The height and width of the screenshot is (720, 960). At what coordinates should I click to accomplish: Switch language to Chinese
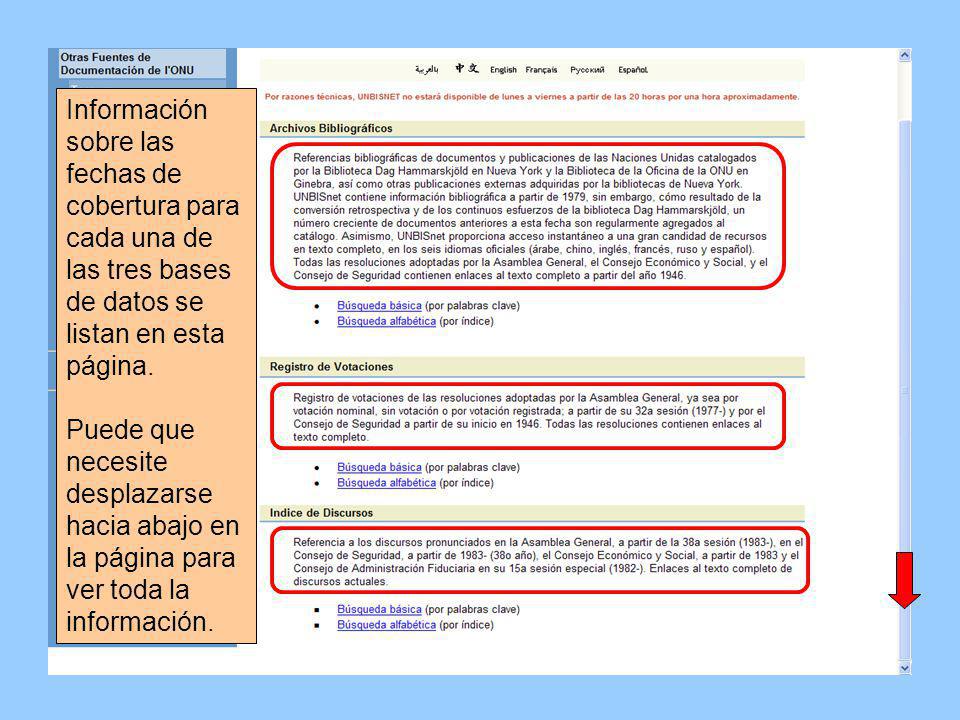click(467, 69)
